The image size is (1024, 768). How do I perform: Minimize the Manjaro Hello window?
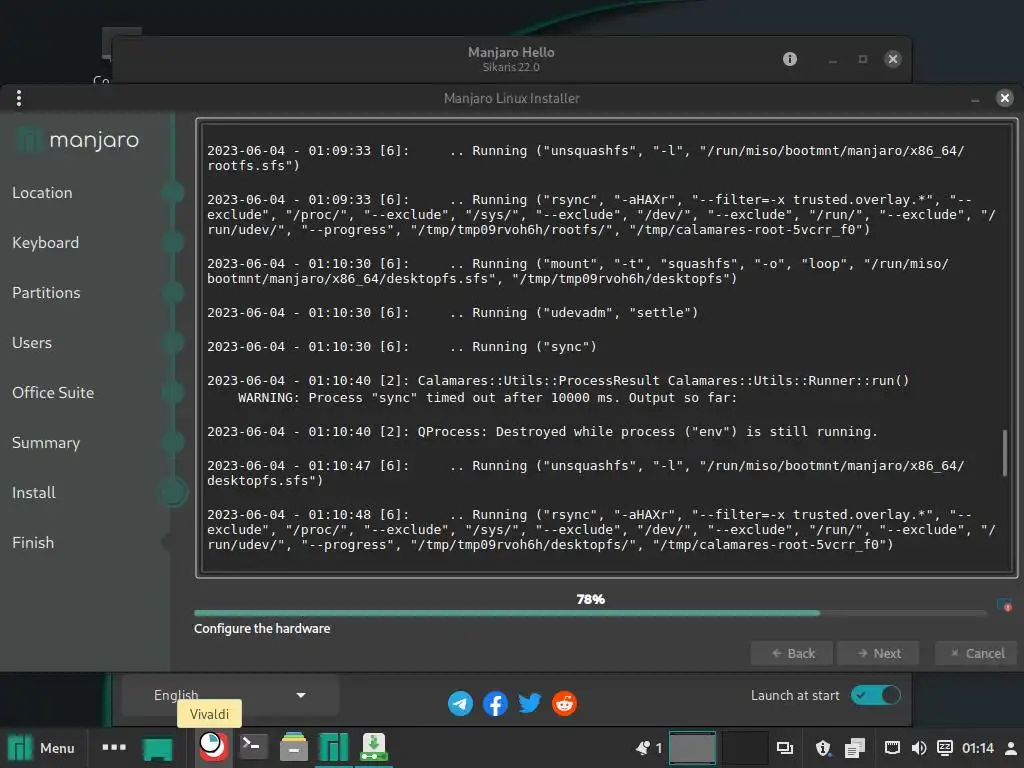click(x=833, y=59)
